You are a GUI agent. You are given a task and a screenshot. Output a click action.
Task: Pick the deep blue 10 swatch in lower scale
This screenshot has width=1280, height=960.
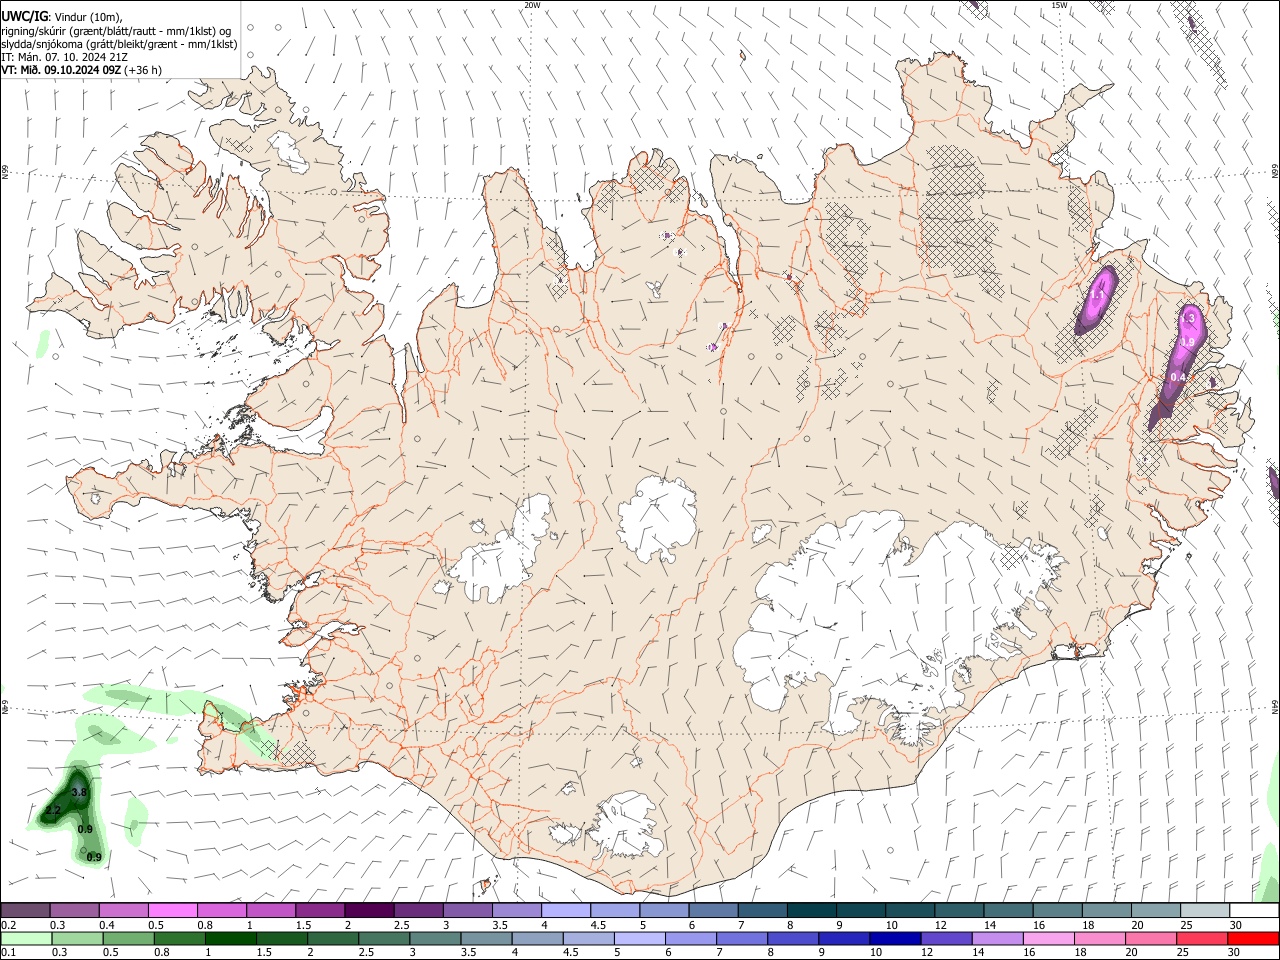895,938
